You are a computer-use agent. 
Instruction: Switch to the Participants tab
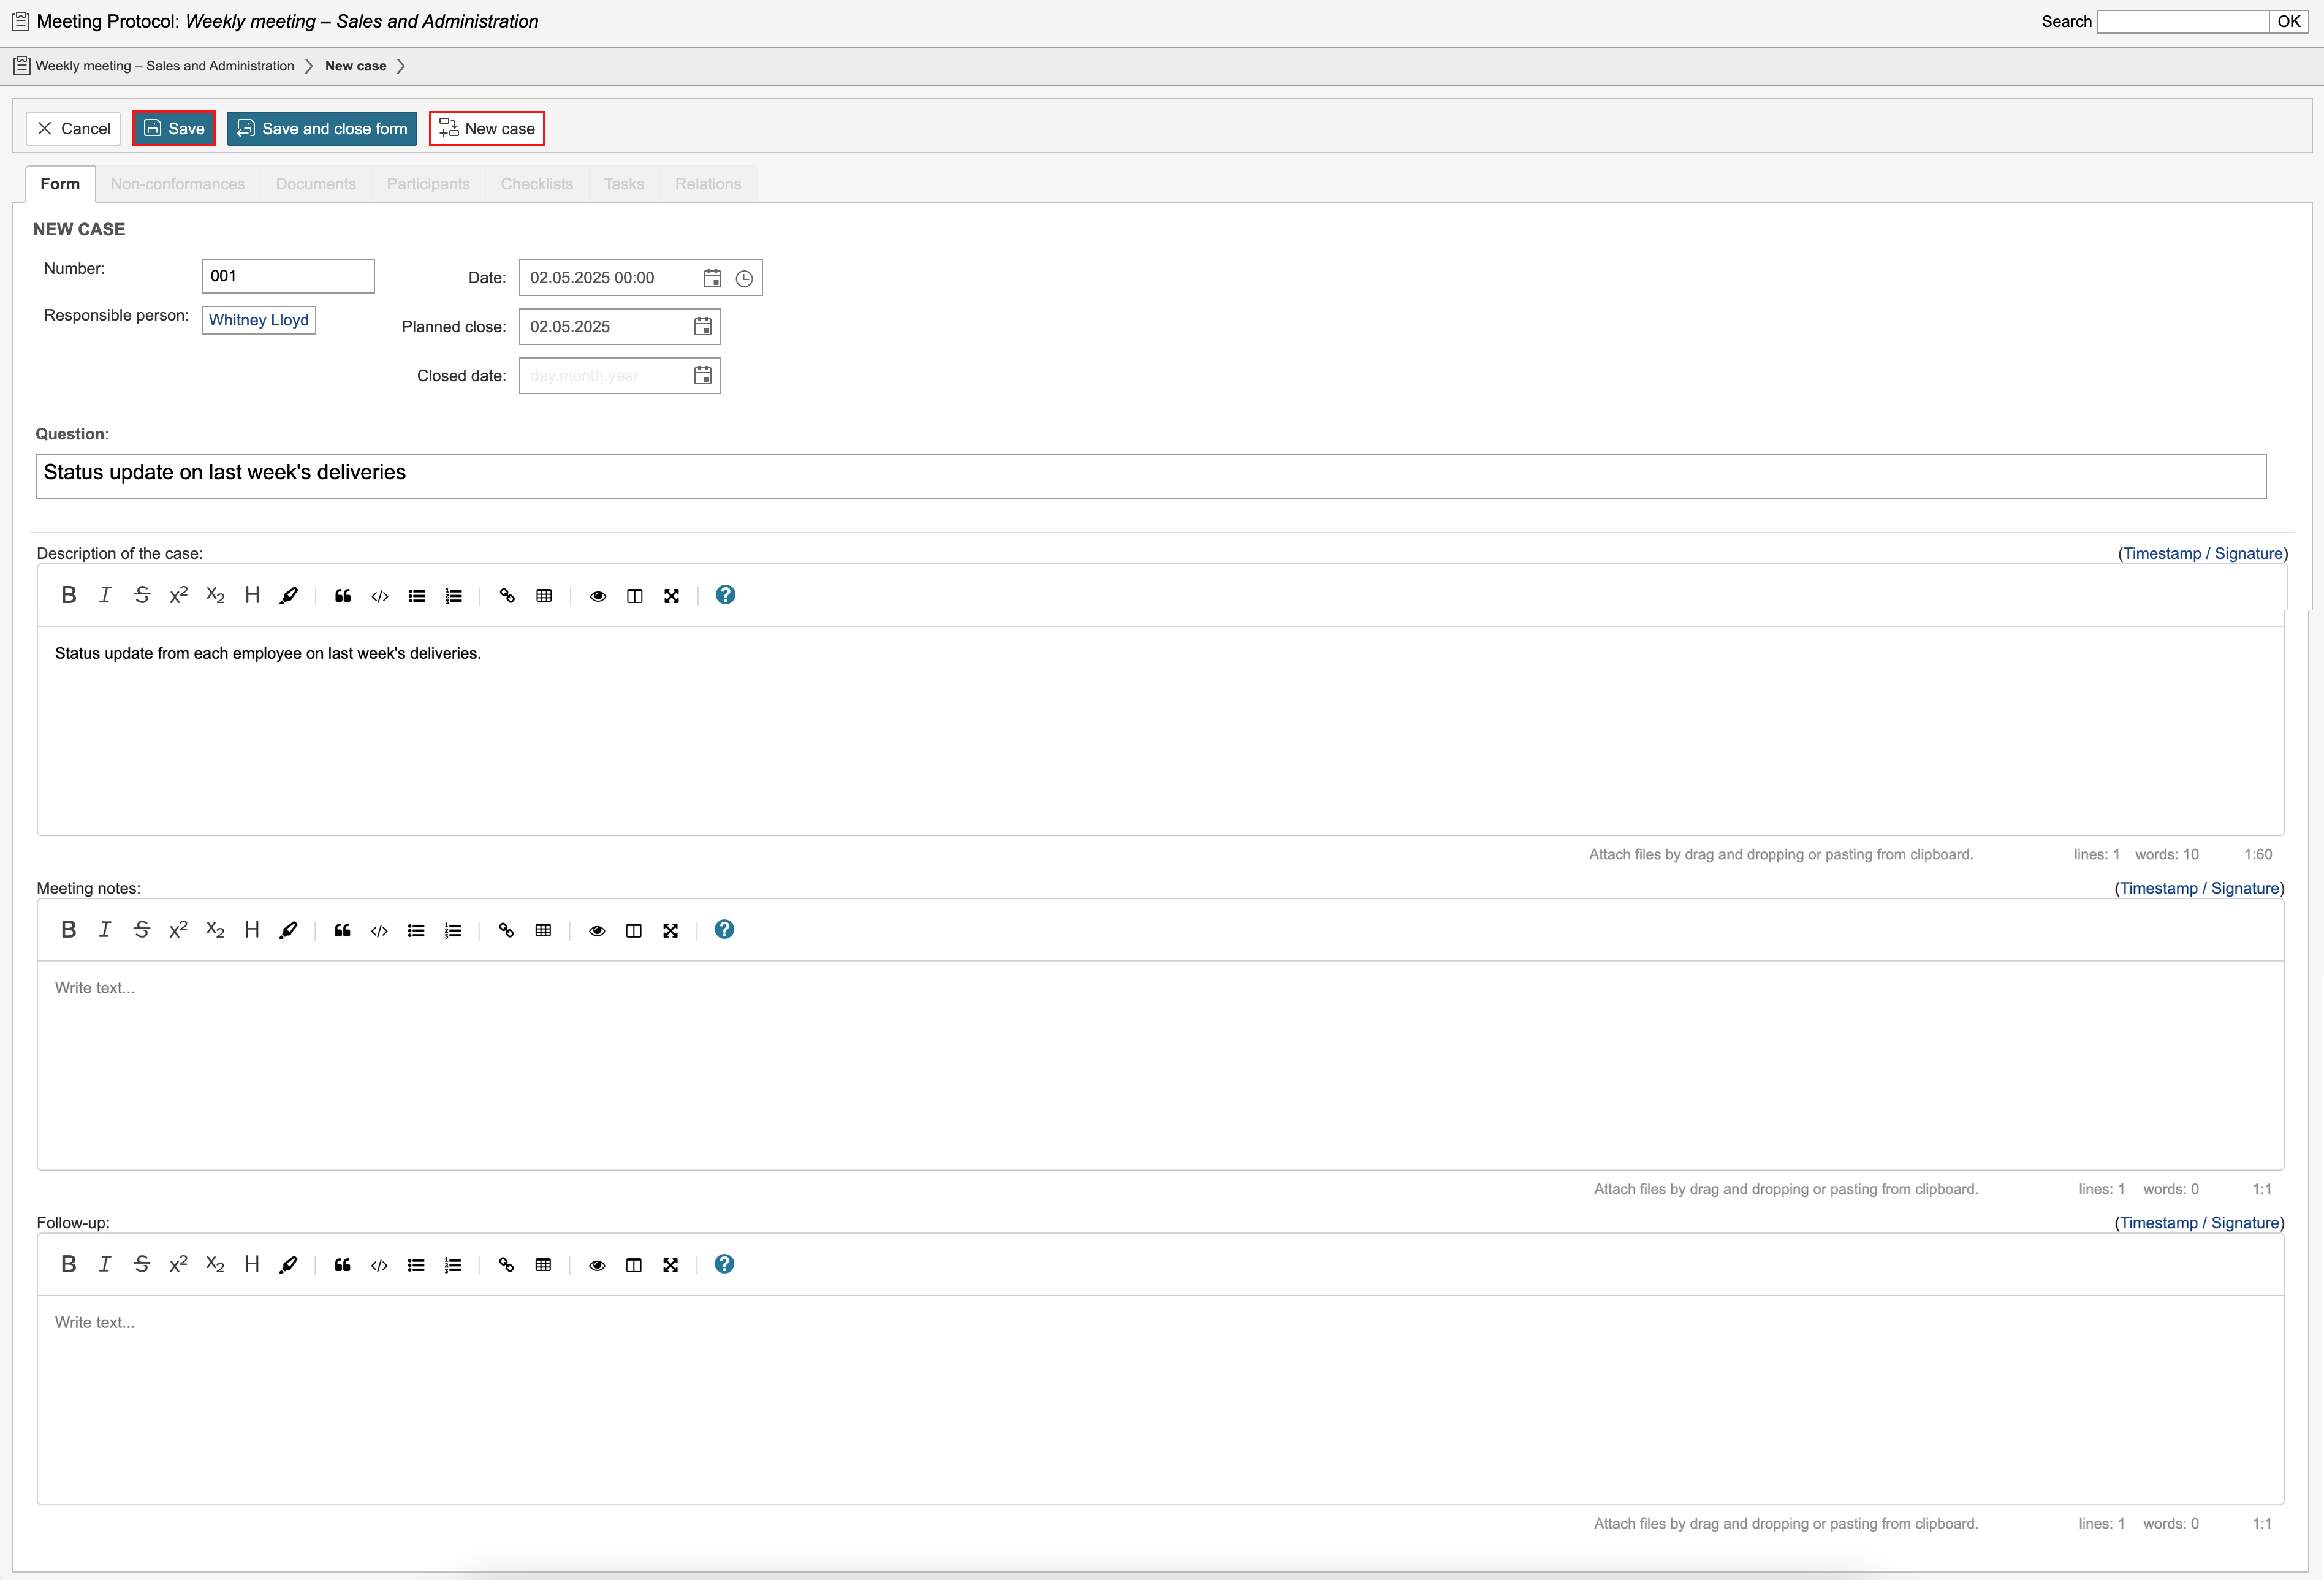[428, 184]
